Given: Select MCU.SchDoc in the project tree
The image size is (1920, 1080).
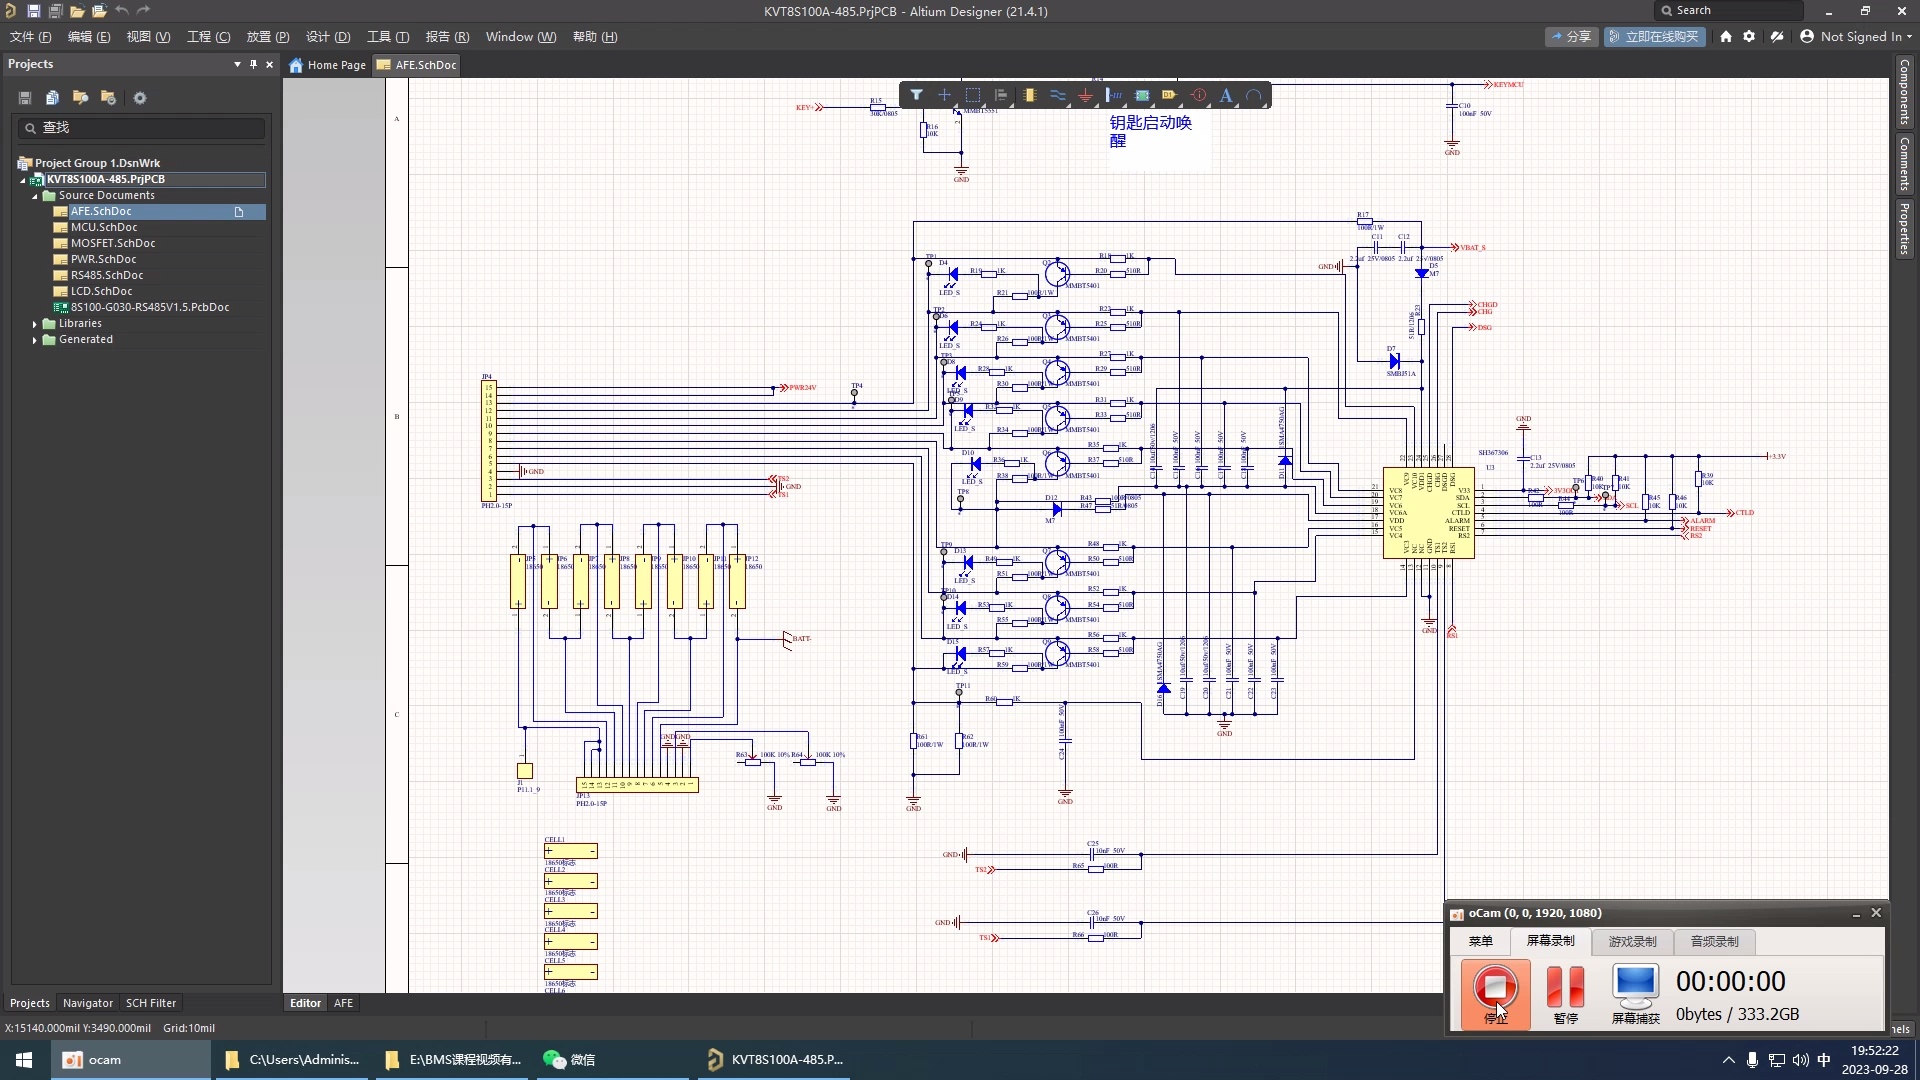Looking at the screenshot, I should tap(104, 228).
